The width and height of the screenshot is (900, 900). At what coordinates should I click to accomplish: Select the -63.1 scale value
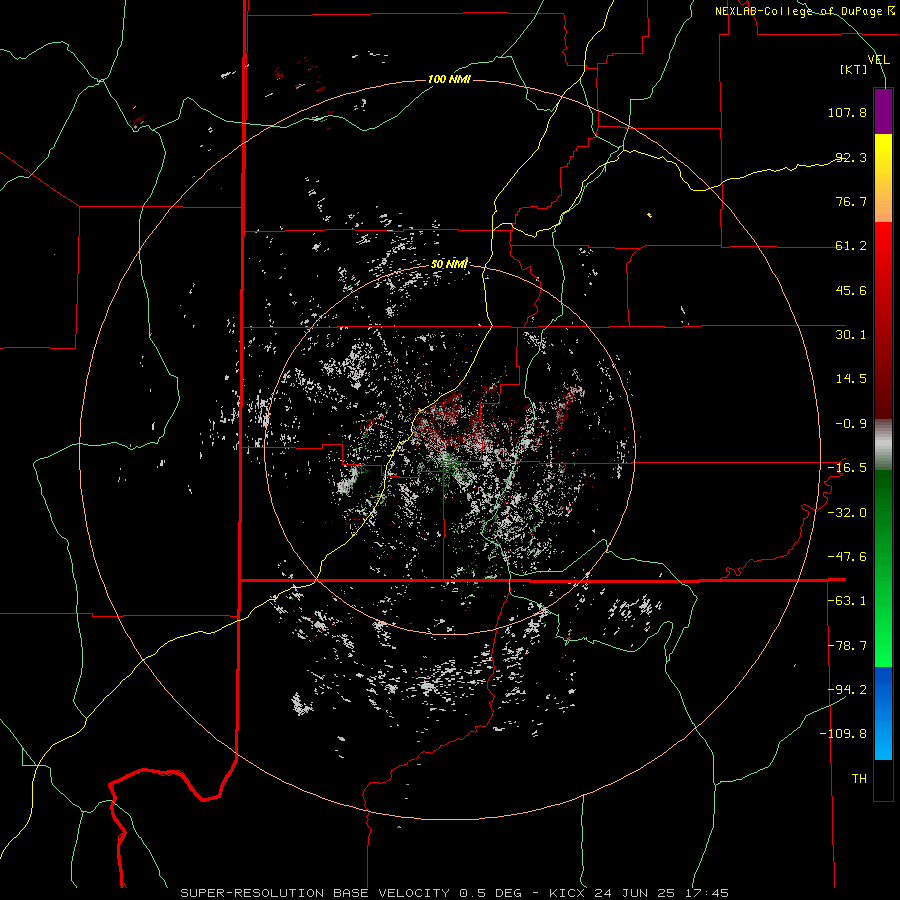tap(847, 601)
